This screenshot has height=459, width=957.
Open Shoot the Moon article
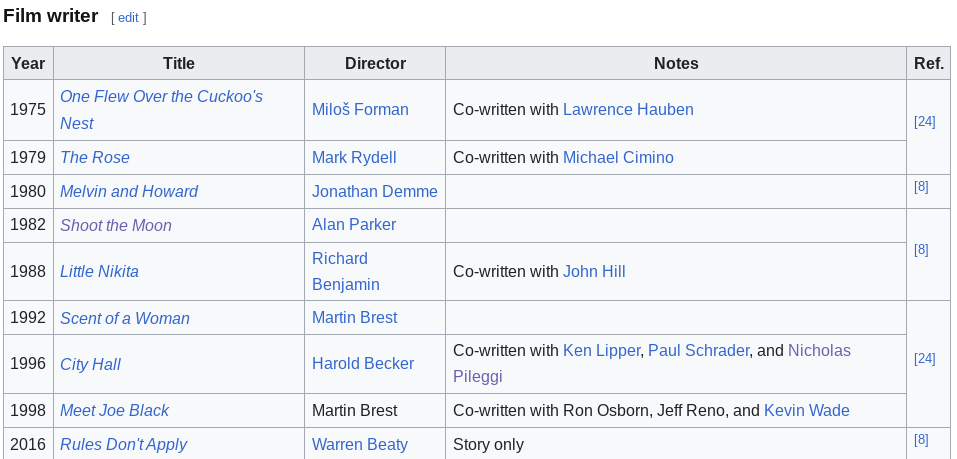coord(116,226)
